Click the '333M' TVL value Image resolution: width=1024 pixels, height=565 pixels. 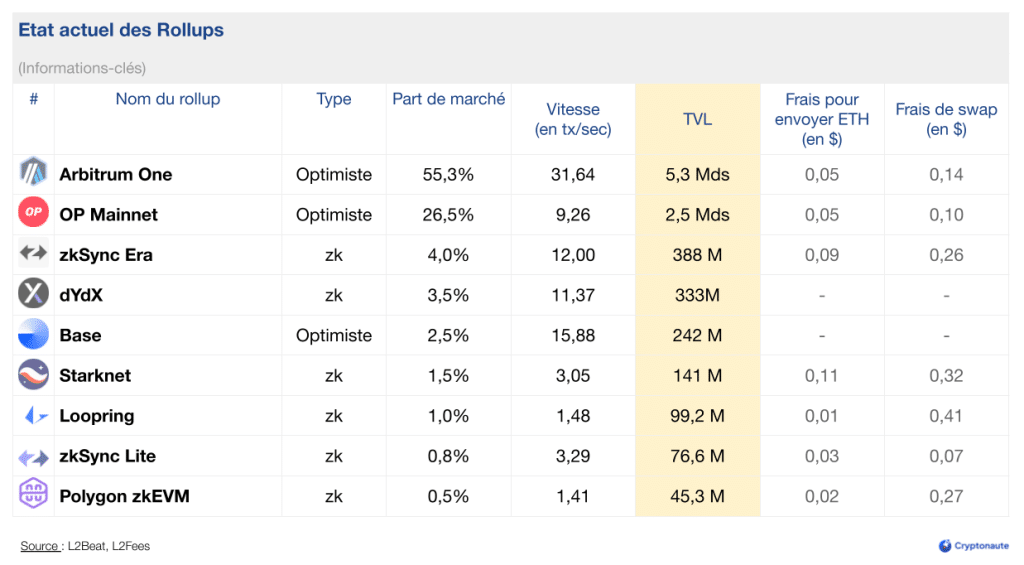(697, 295)
